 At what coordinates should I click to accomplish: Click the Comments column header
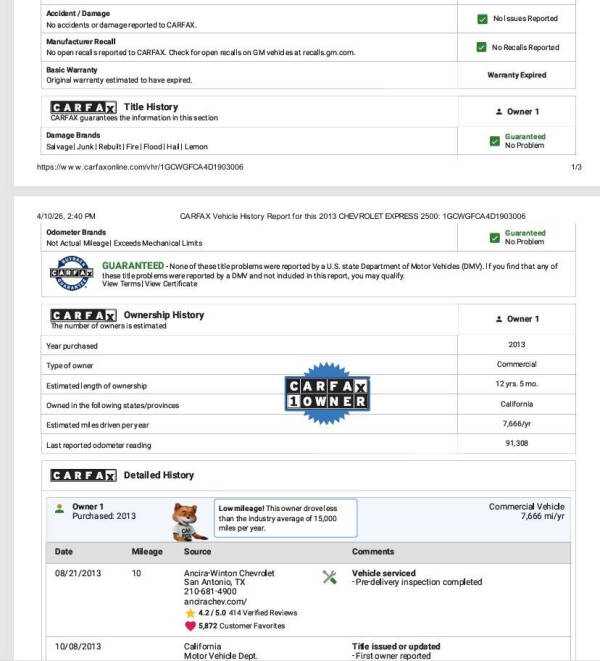[373, 551]
